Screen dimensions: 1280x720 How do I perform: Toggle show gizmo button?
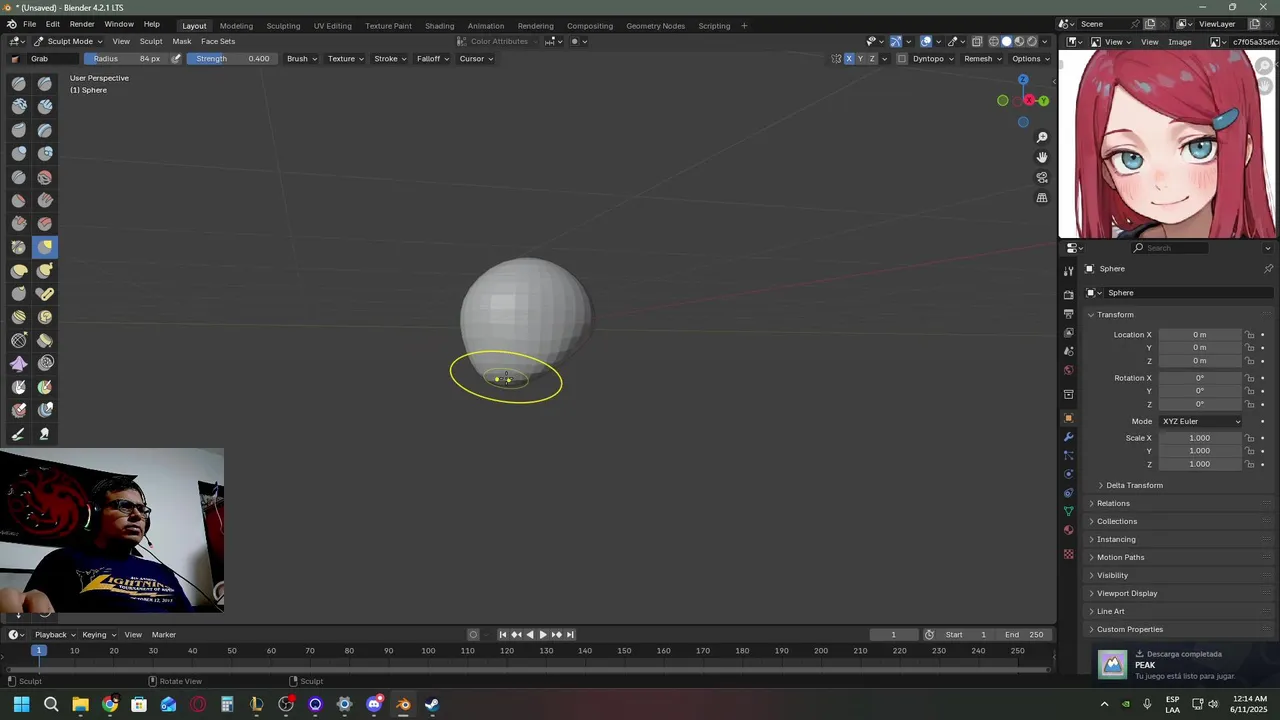pos(896,41)
